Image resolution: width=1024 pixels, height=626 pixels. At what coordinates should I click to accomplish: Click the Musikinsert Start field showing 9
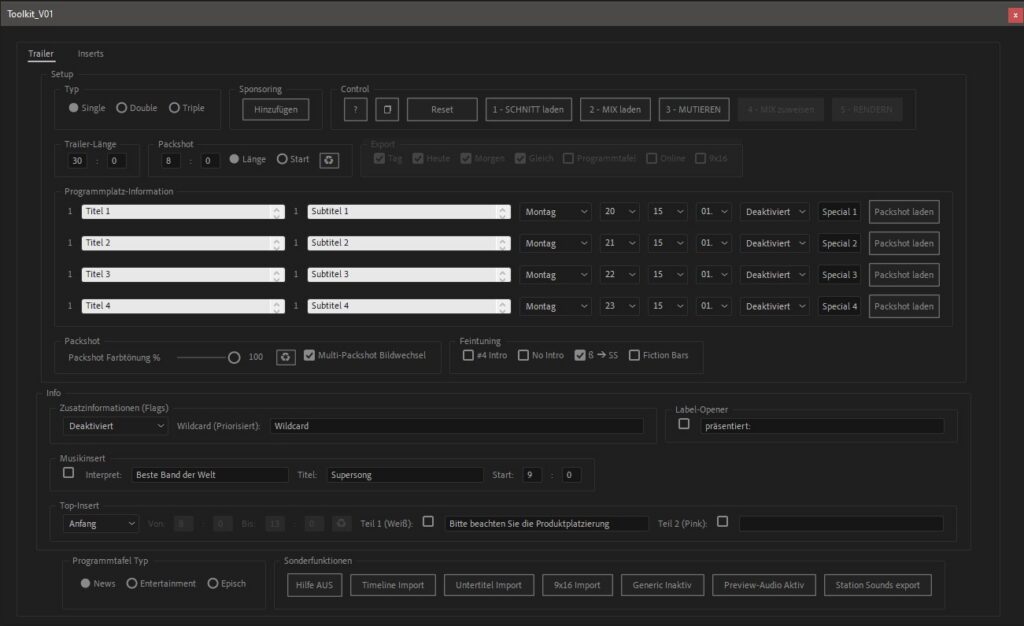(532, 475)
